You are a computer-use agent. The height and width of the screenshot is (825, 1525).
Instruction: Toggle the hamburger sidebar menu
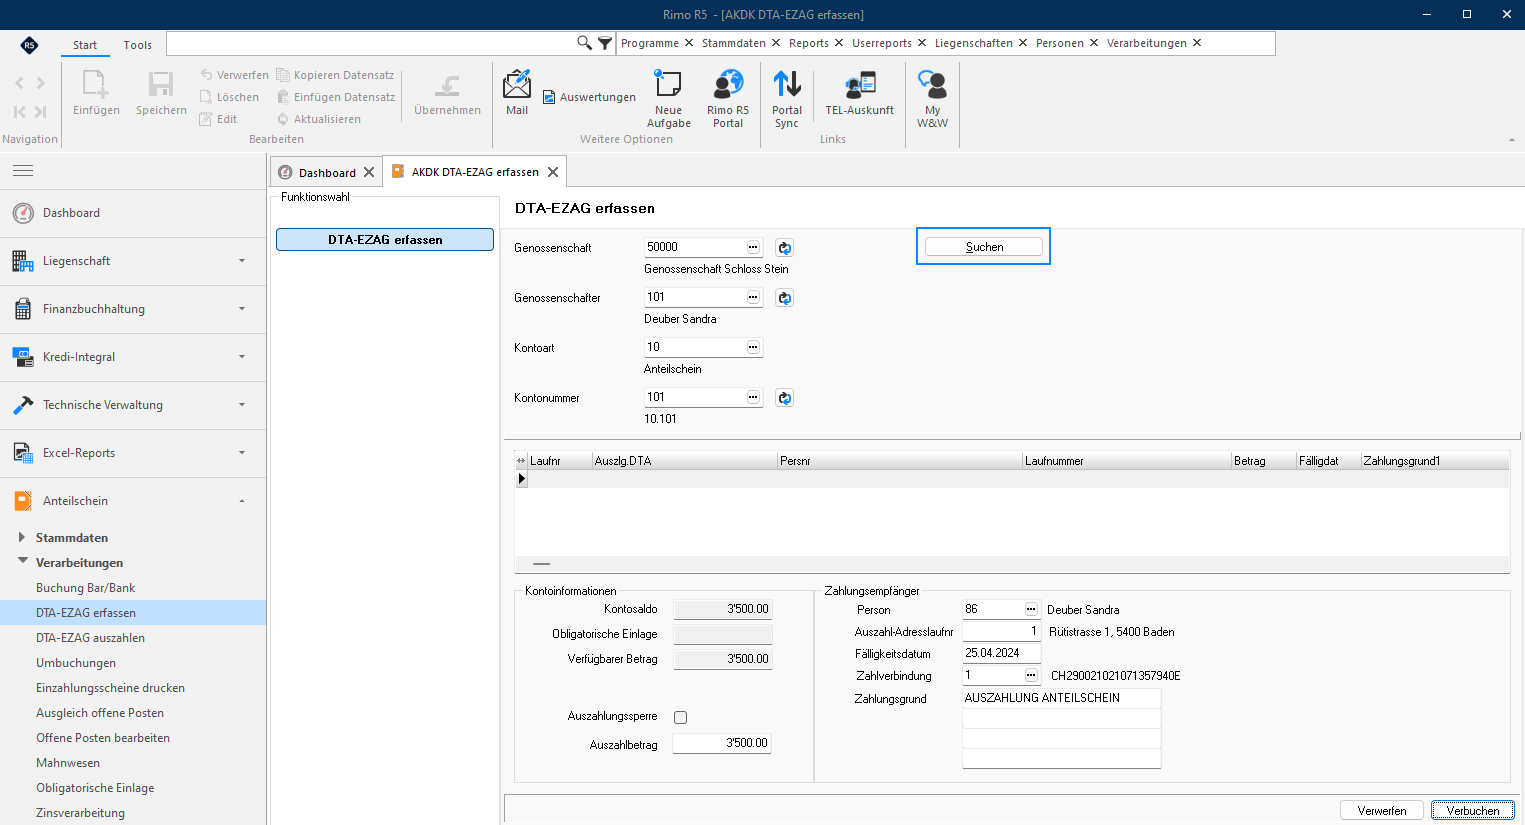point(23,171)
